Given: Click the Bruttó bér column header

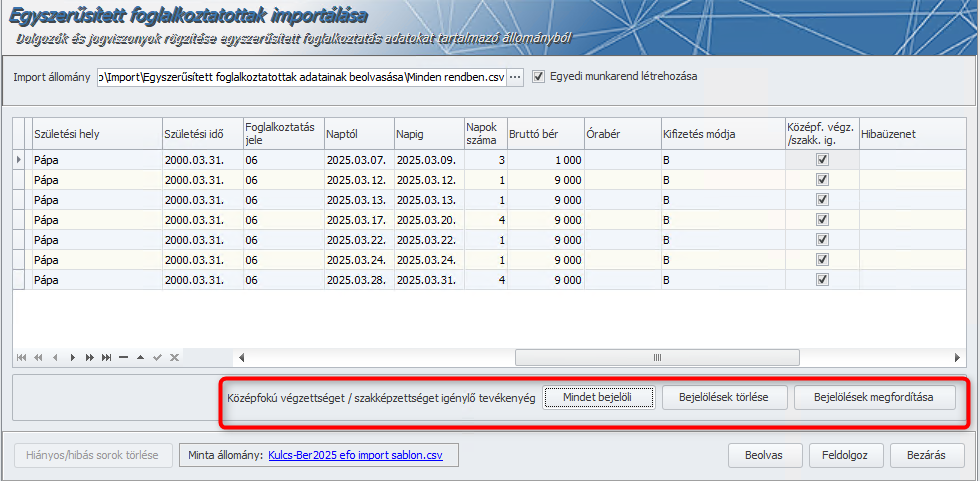Looking at the screenshot, I should [546, 133].
